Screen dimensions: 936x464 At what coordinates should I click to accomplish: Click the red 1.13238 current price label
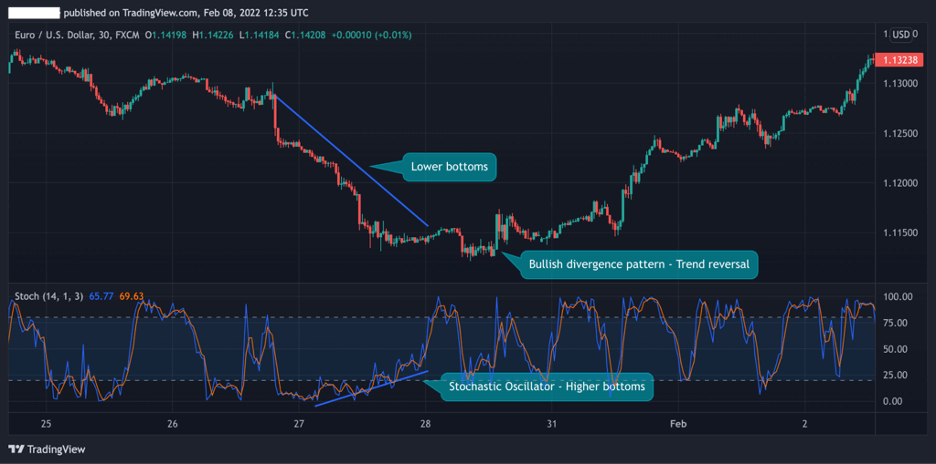pyautogui.click(x=898, y=60)
